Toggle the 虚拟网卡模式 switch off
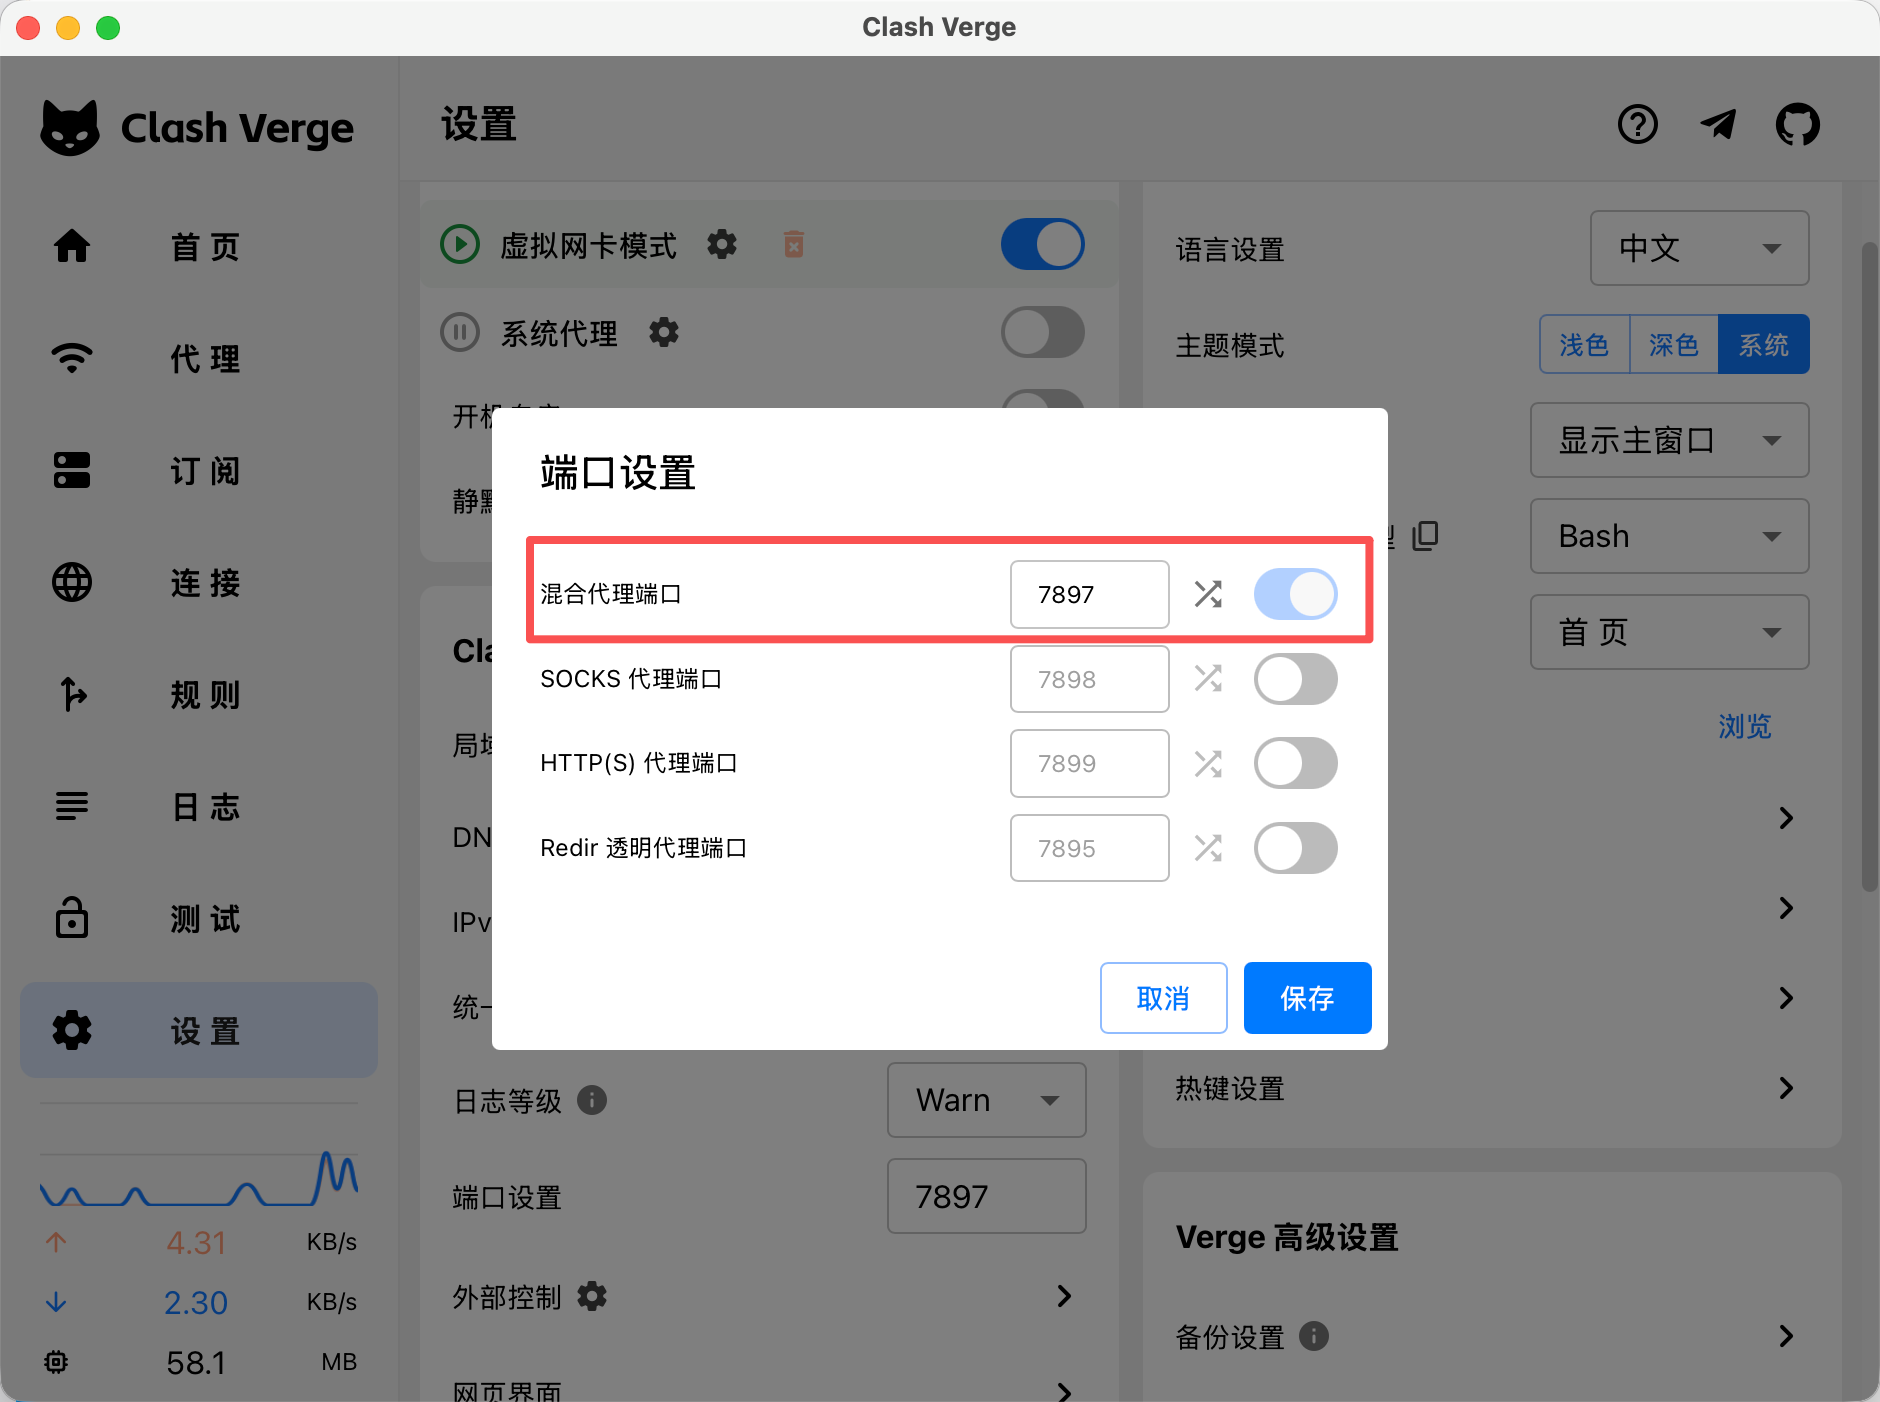 [x=1042, y=244]
